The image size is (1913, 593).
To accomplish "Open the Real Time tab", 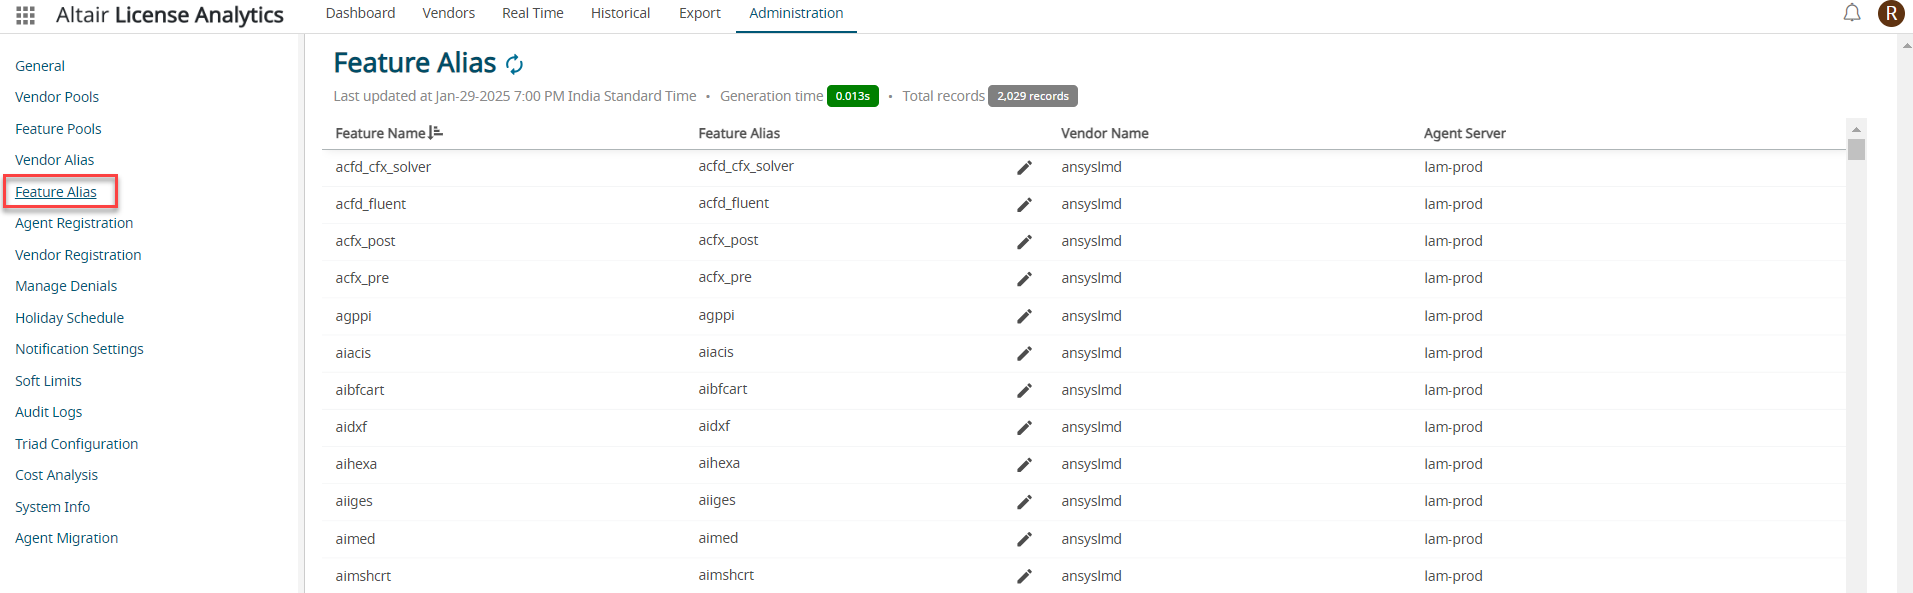I will coord(532,13).
